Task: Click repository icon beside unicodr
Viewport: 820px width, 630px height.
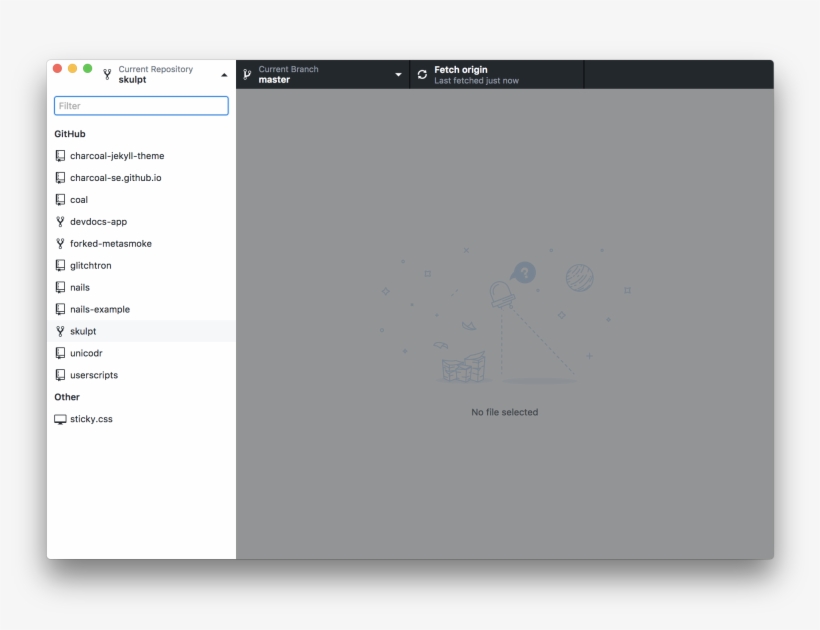Action: 60,353
